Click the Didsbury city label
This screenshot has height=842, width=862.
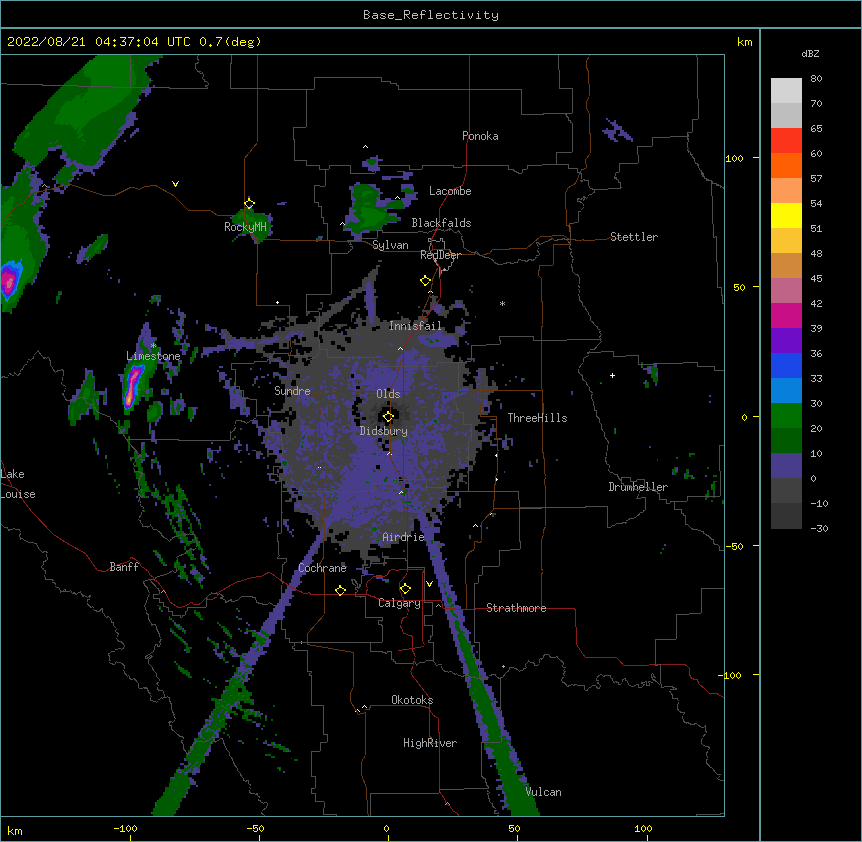pyautogui.click(x=384, y=431)
